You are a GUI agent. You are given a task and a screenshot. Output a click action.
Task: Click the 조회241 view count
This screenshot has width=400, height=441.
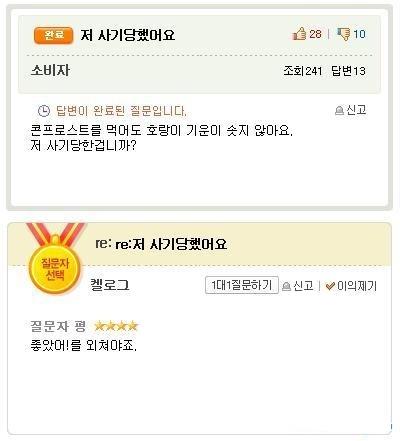303,71
